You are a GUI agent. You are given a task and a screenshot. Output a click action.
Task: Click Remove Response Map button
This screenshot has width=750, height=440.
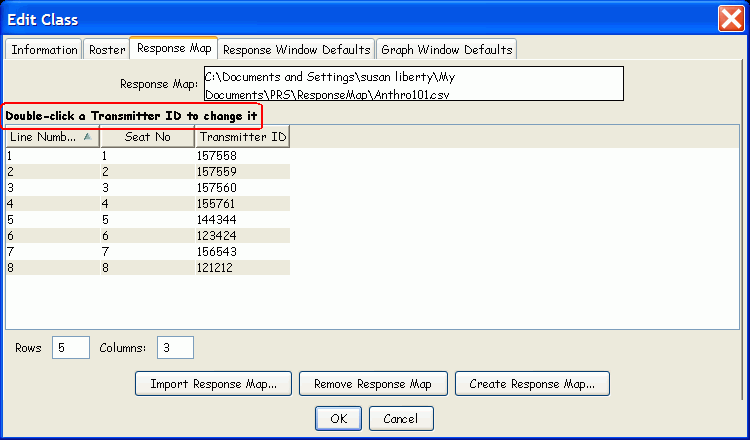tap(373, 384)
